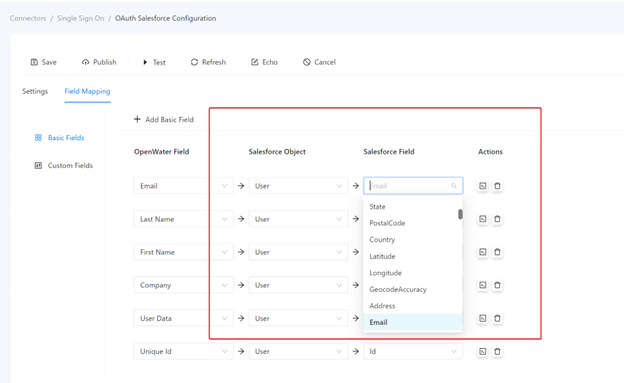Viewport: 624px width, 383px height.
Task: Select Basic Fields in sidebar
Action: (x=60, y=138)
